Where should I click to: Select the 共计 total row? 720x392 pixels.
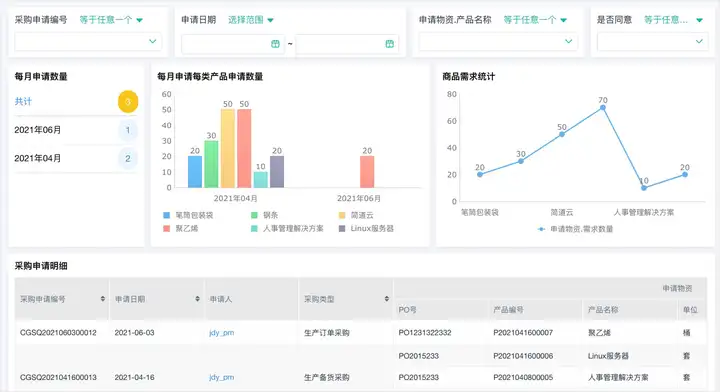coord(76,101)
